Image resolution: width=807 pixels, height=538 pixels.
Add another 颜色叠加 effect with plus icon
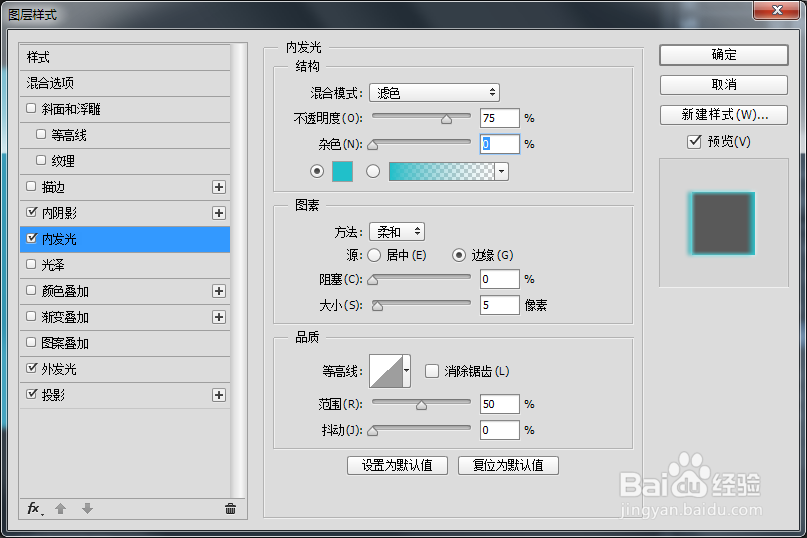coord(219,291)
